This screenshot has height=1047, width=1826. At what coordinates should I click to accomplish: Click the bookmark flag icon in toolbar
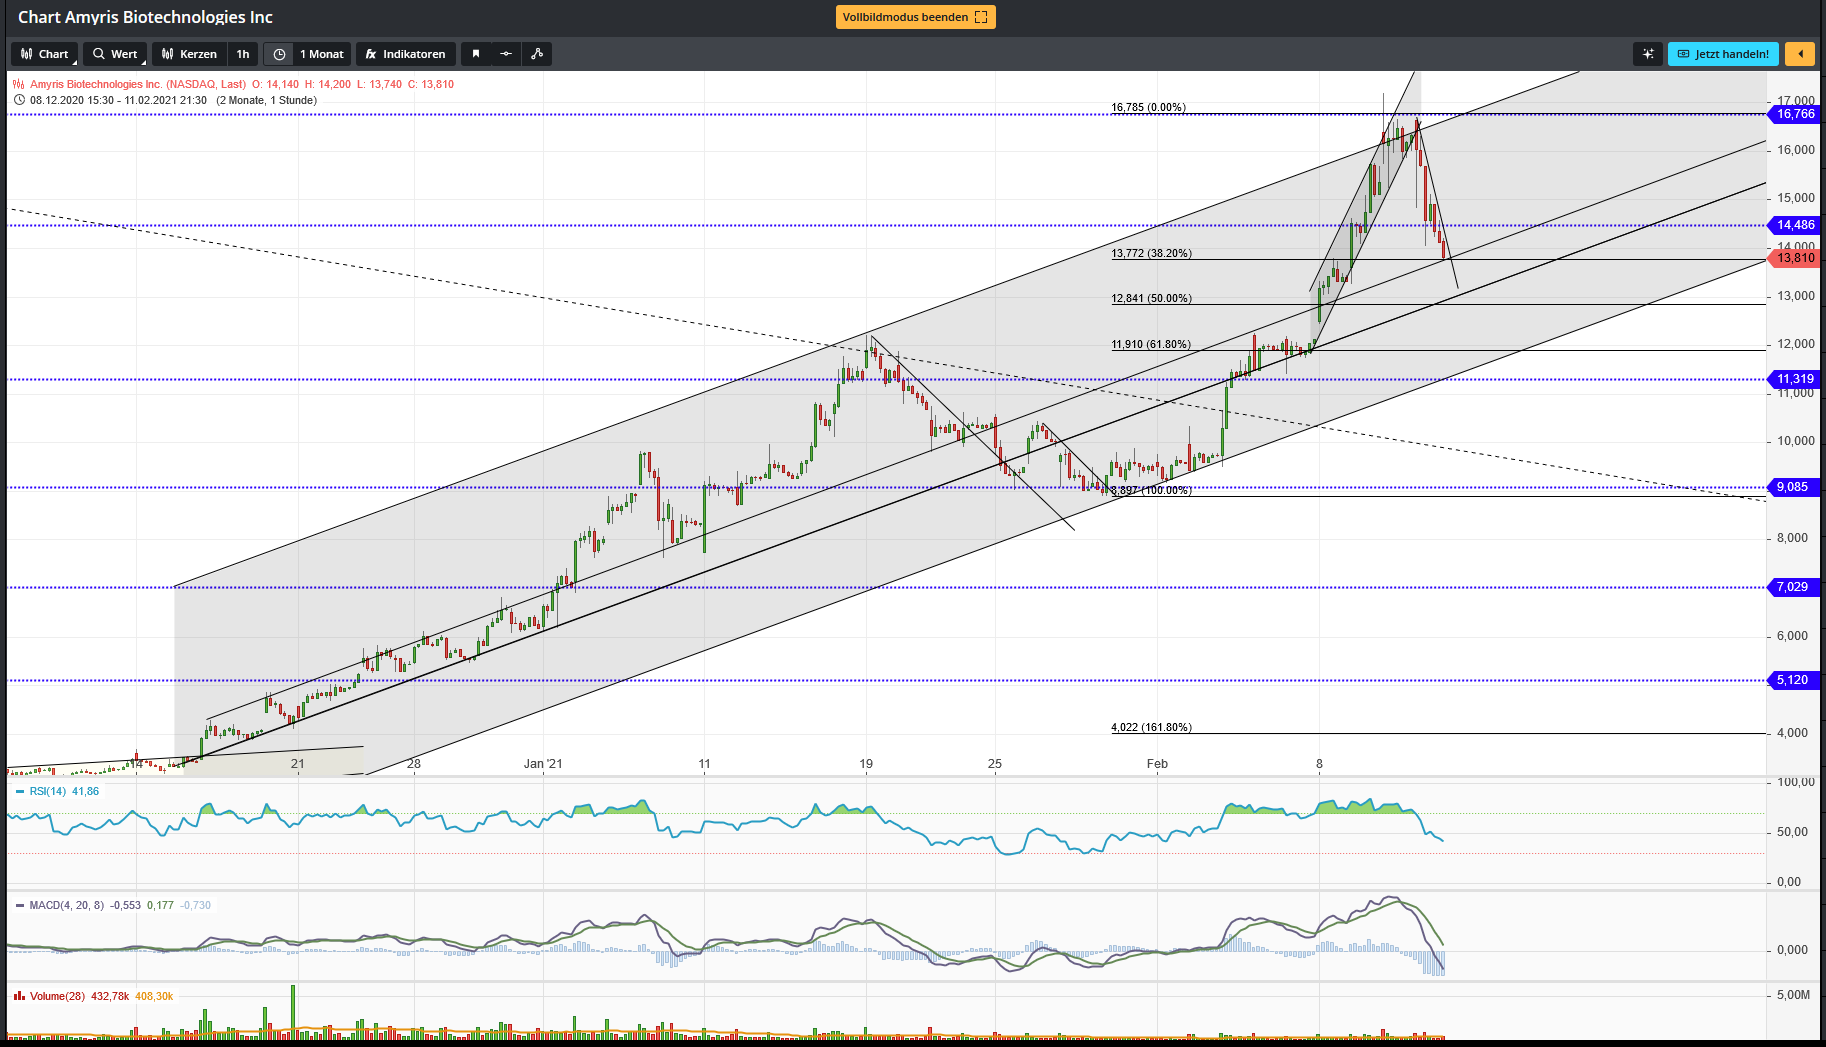[476, 54]
